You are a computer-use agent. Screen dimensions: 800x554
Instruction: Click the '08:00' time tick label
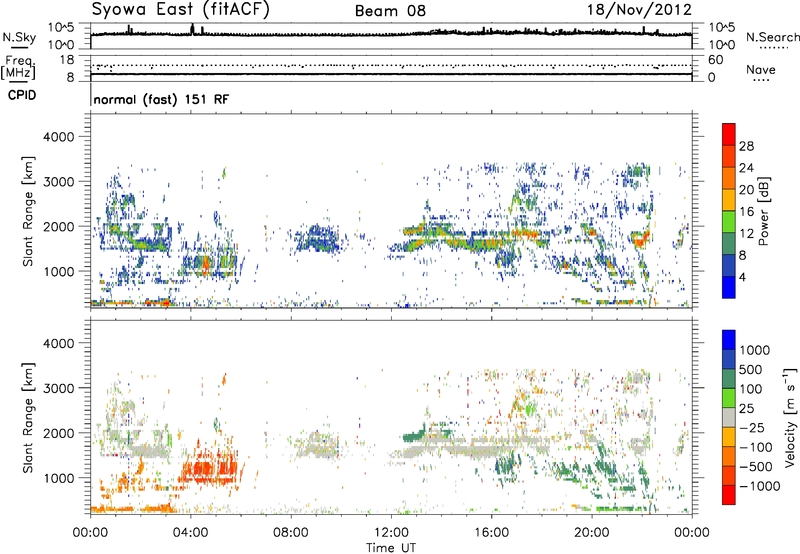click(x=291, y=533)
